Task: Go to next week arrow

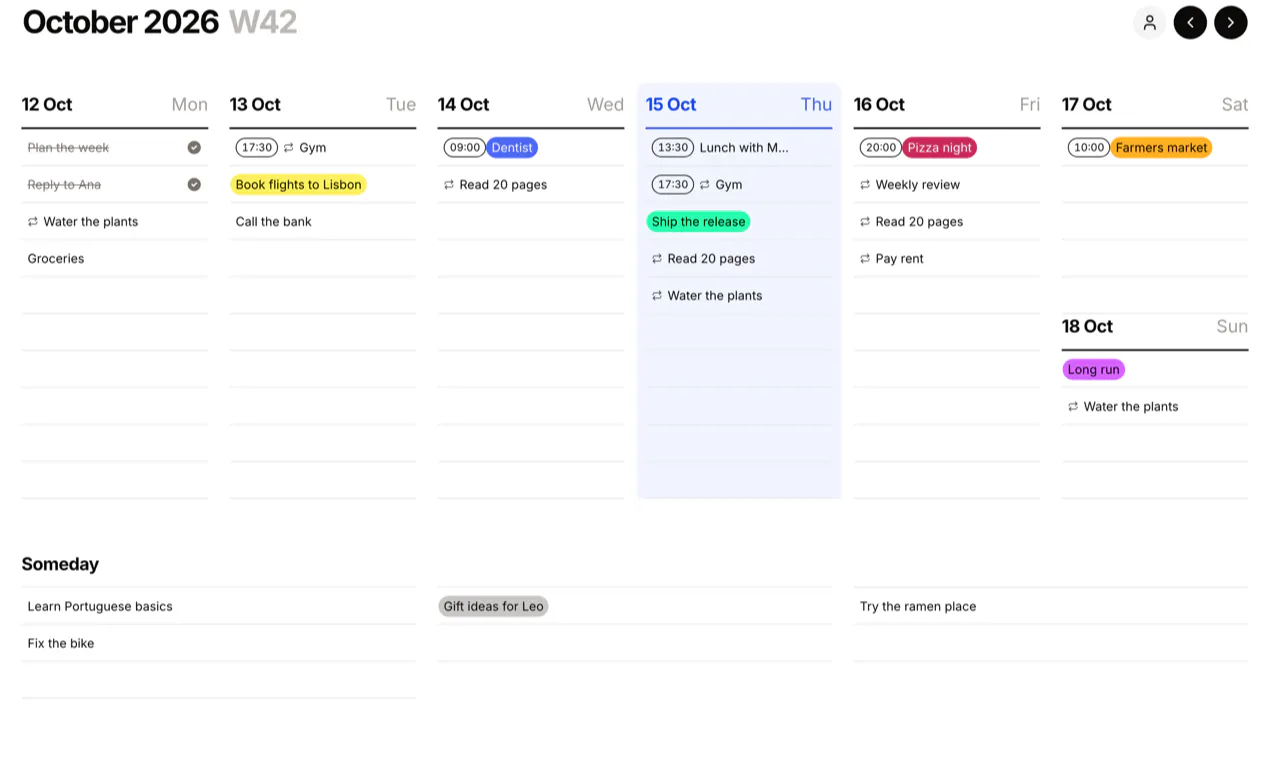Action: pyautogui.click(x=1231, y=22)
